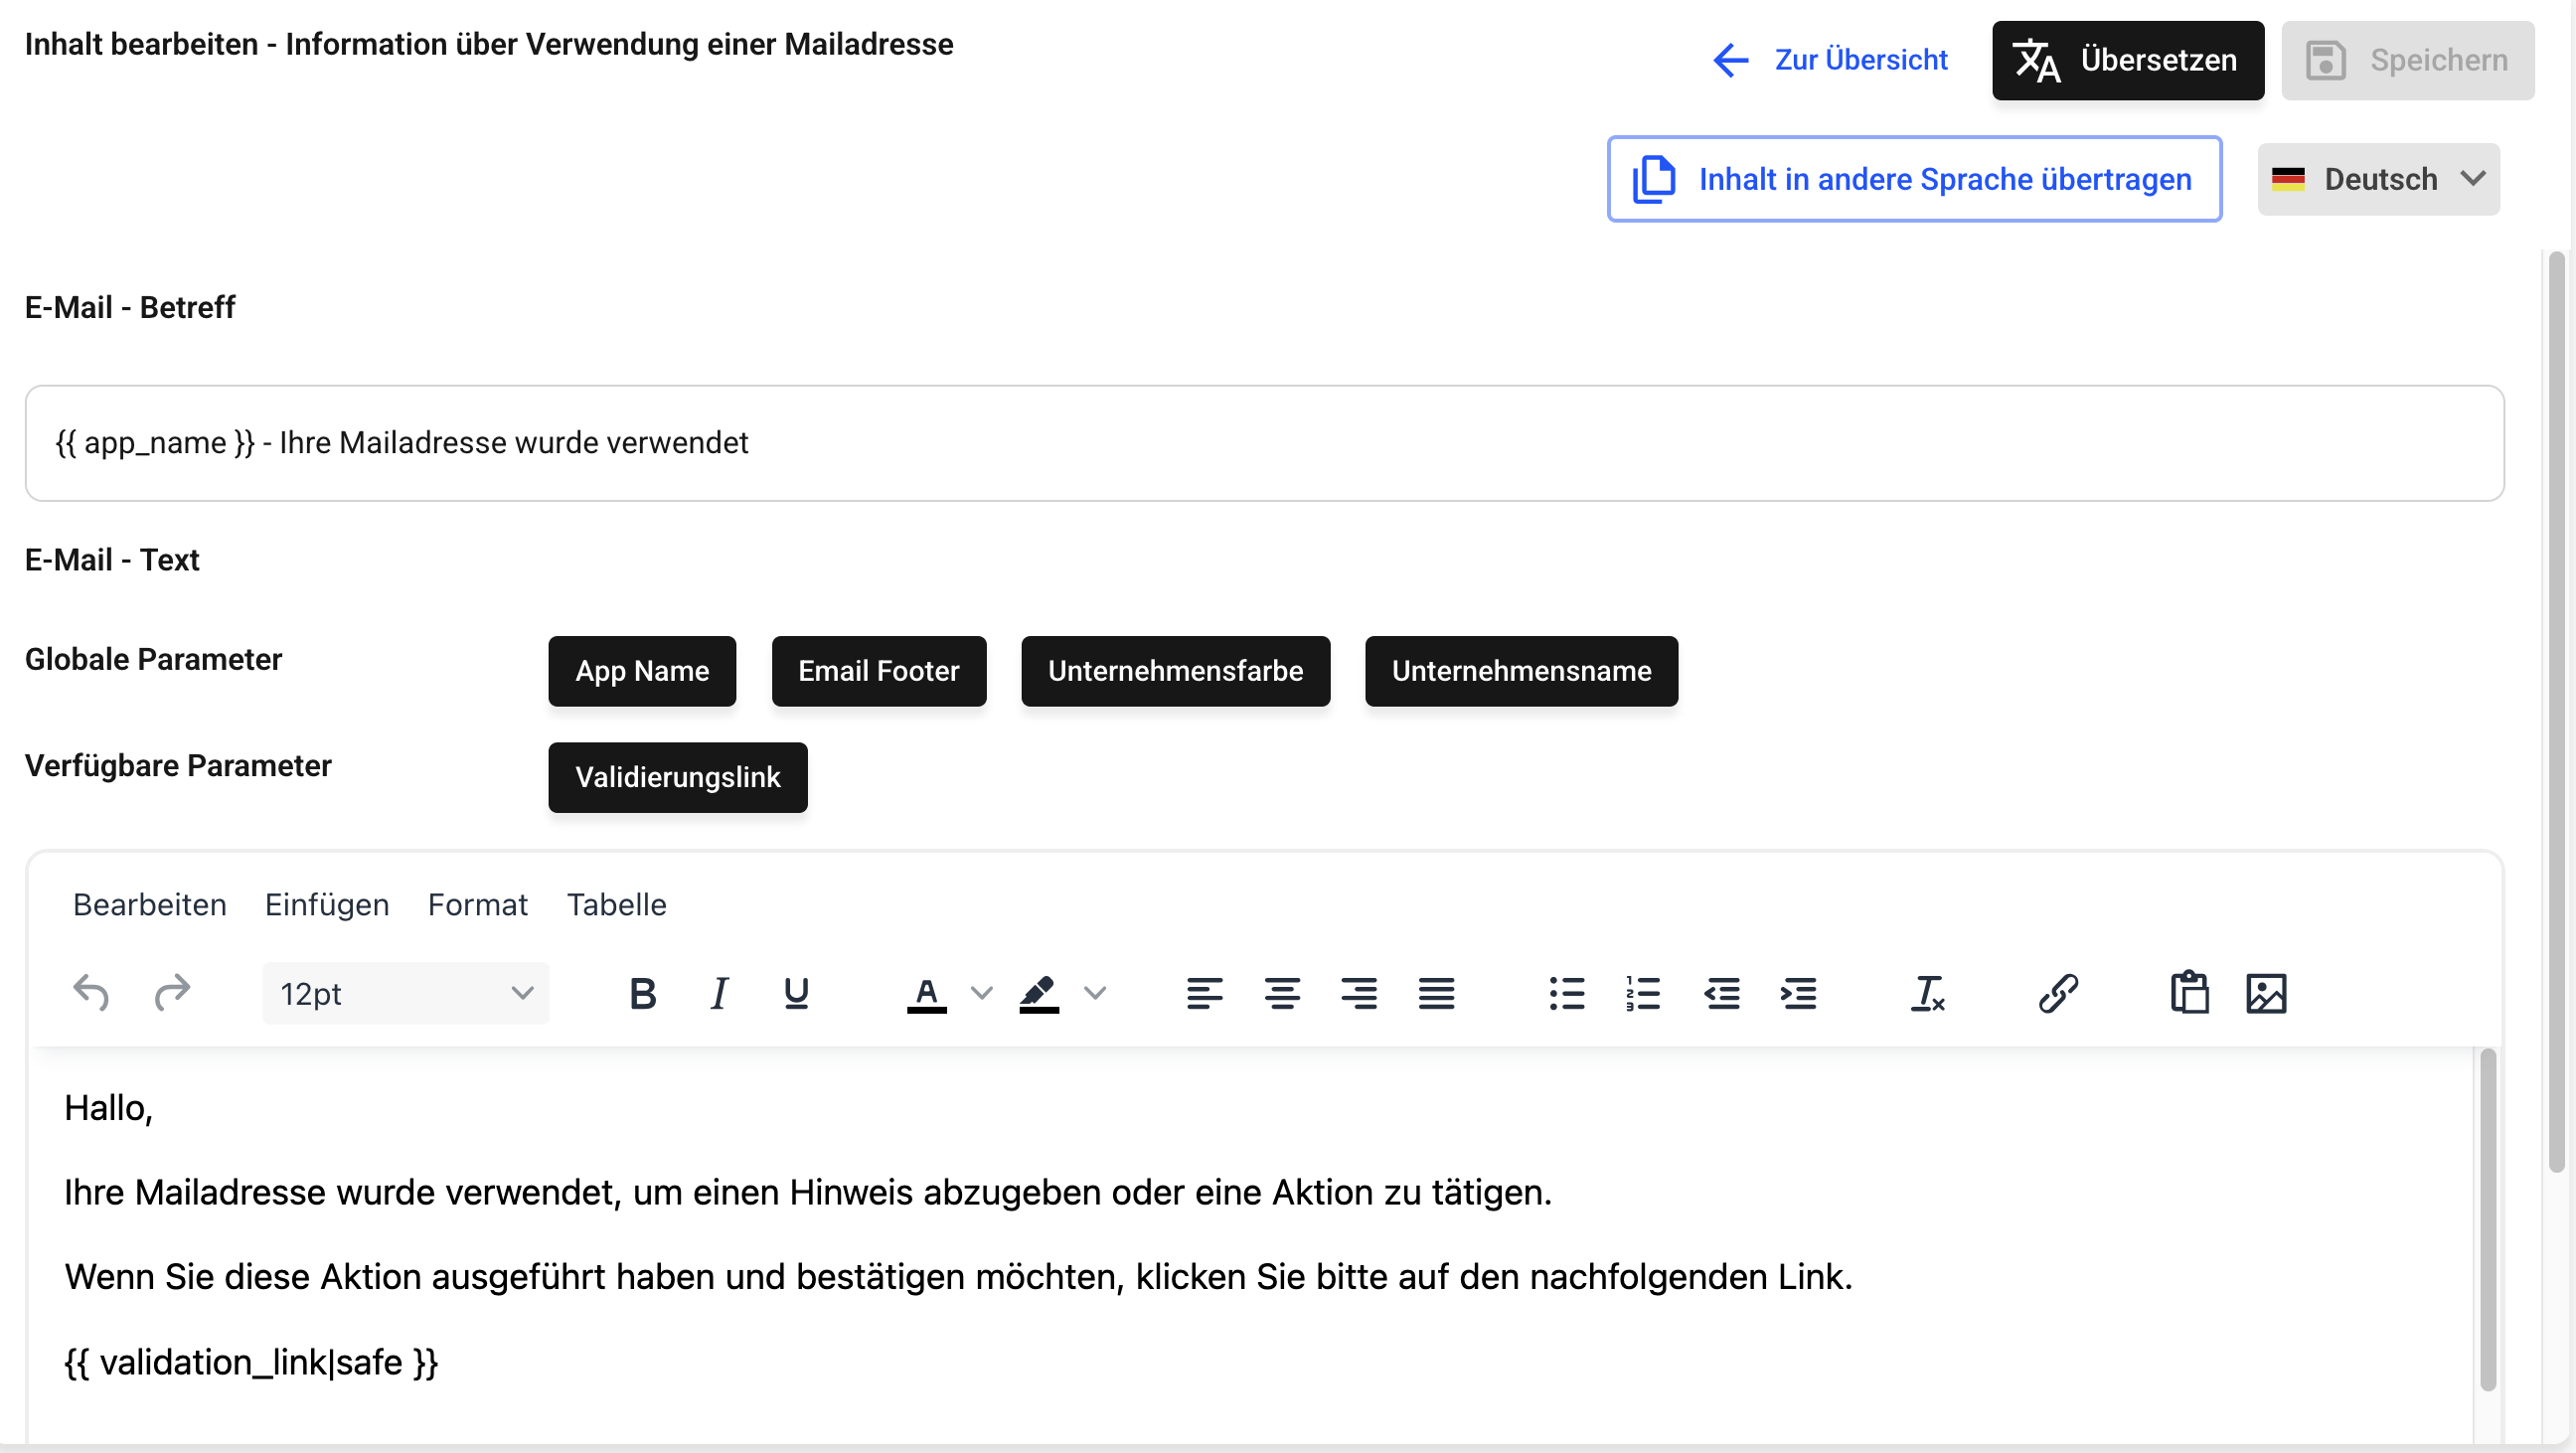Toggle italic formatting
This screenshot has width=2576, height=1453.
tap(719, 993)
